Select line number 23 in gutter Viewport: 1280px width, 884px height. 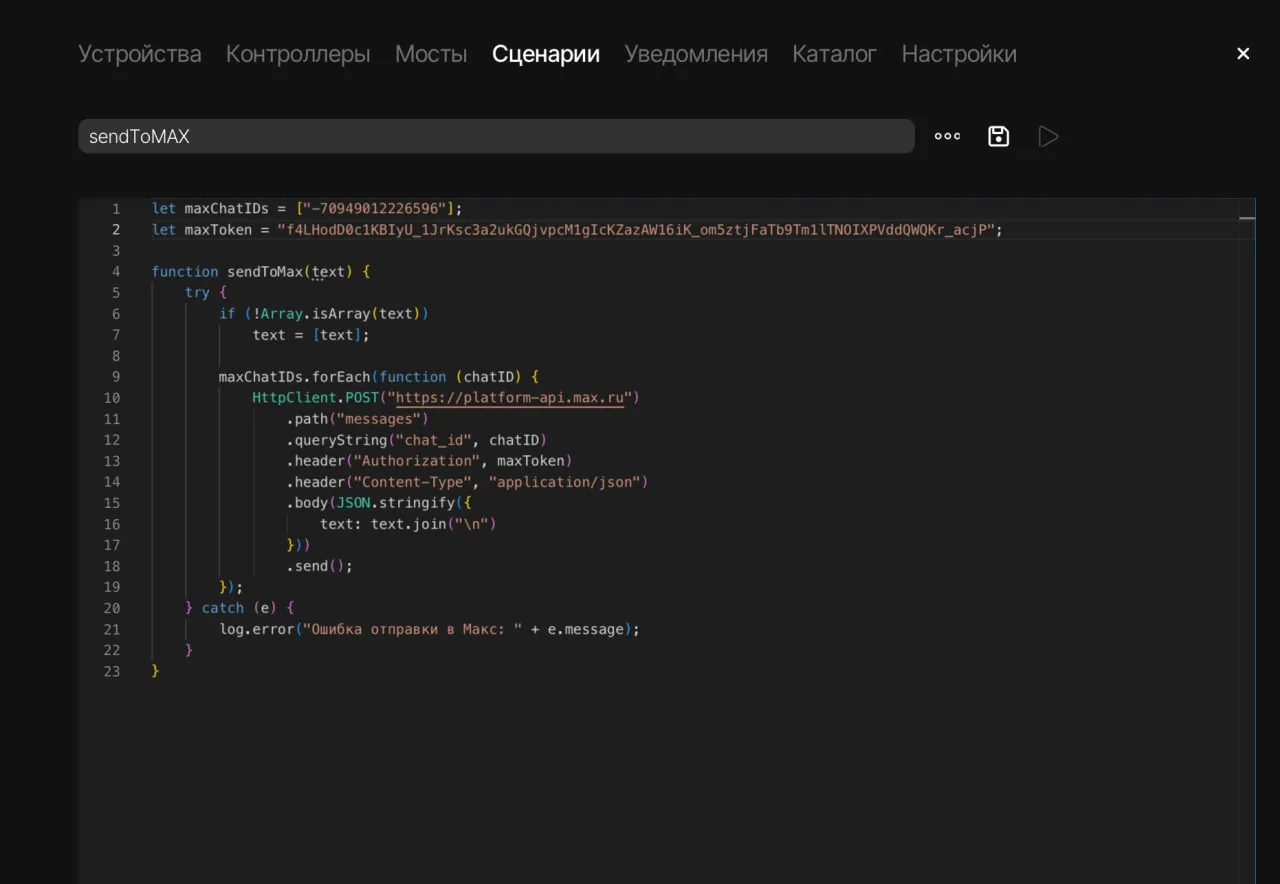tap(112, 671)
